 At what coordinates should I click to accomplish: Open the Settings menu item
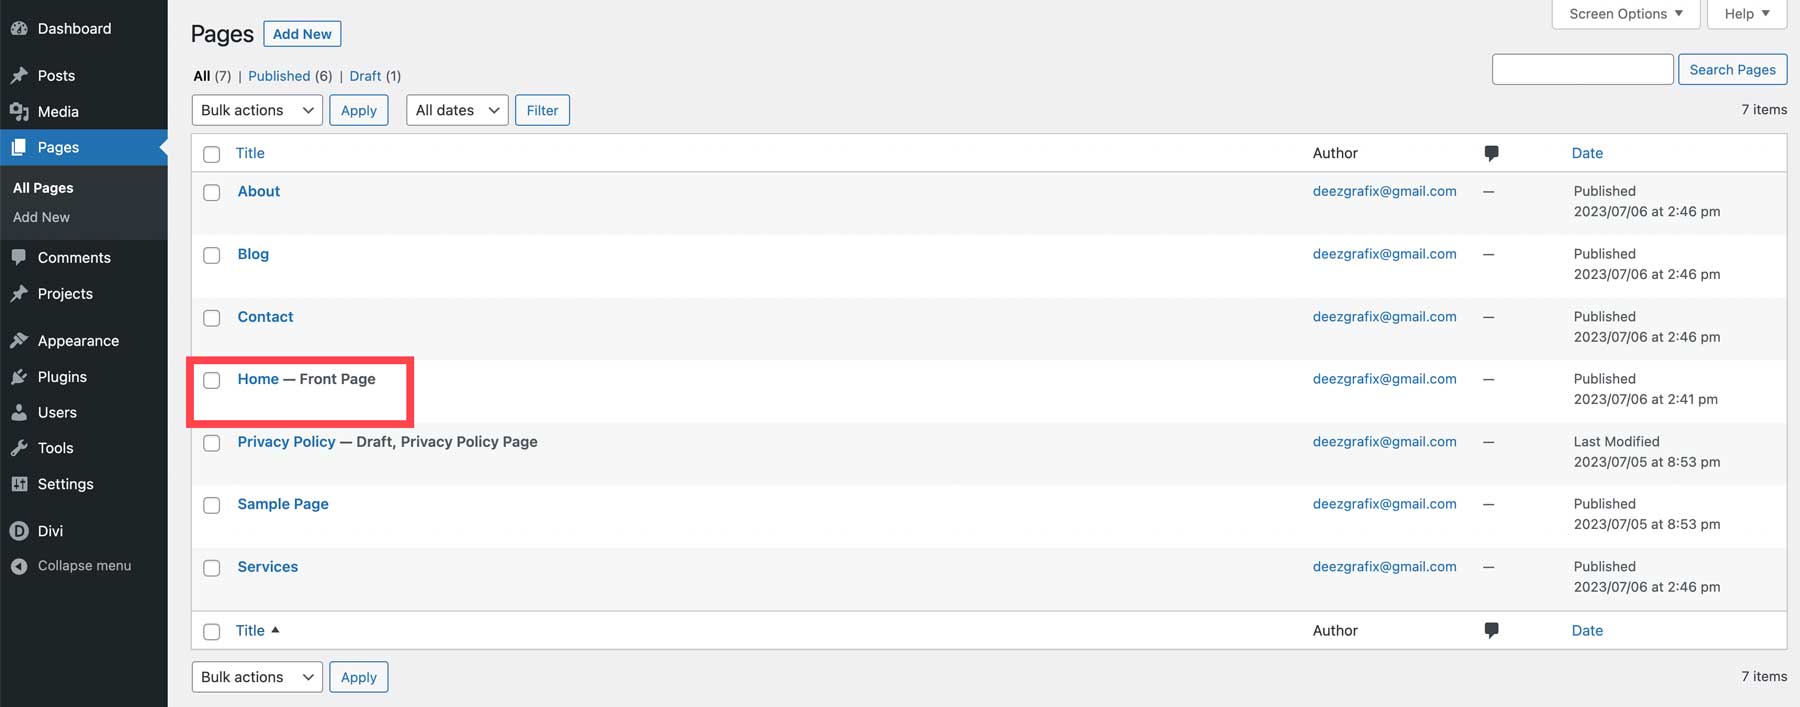(x=65, y=484)
